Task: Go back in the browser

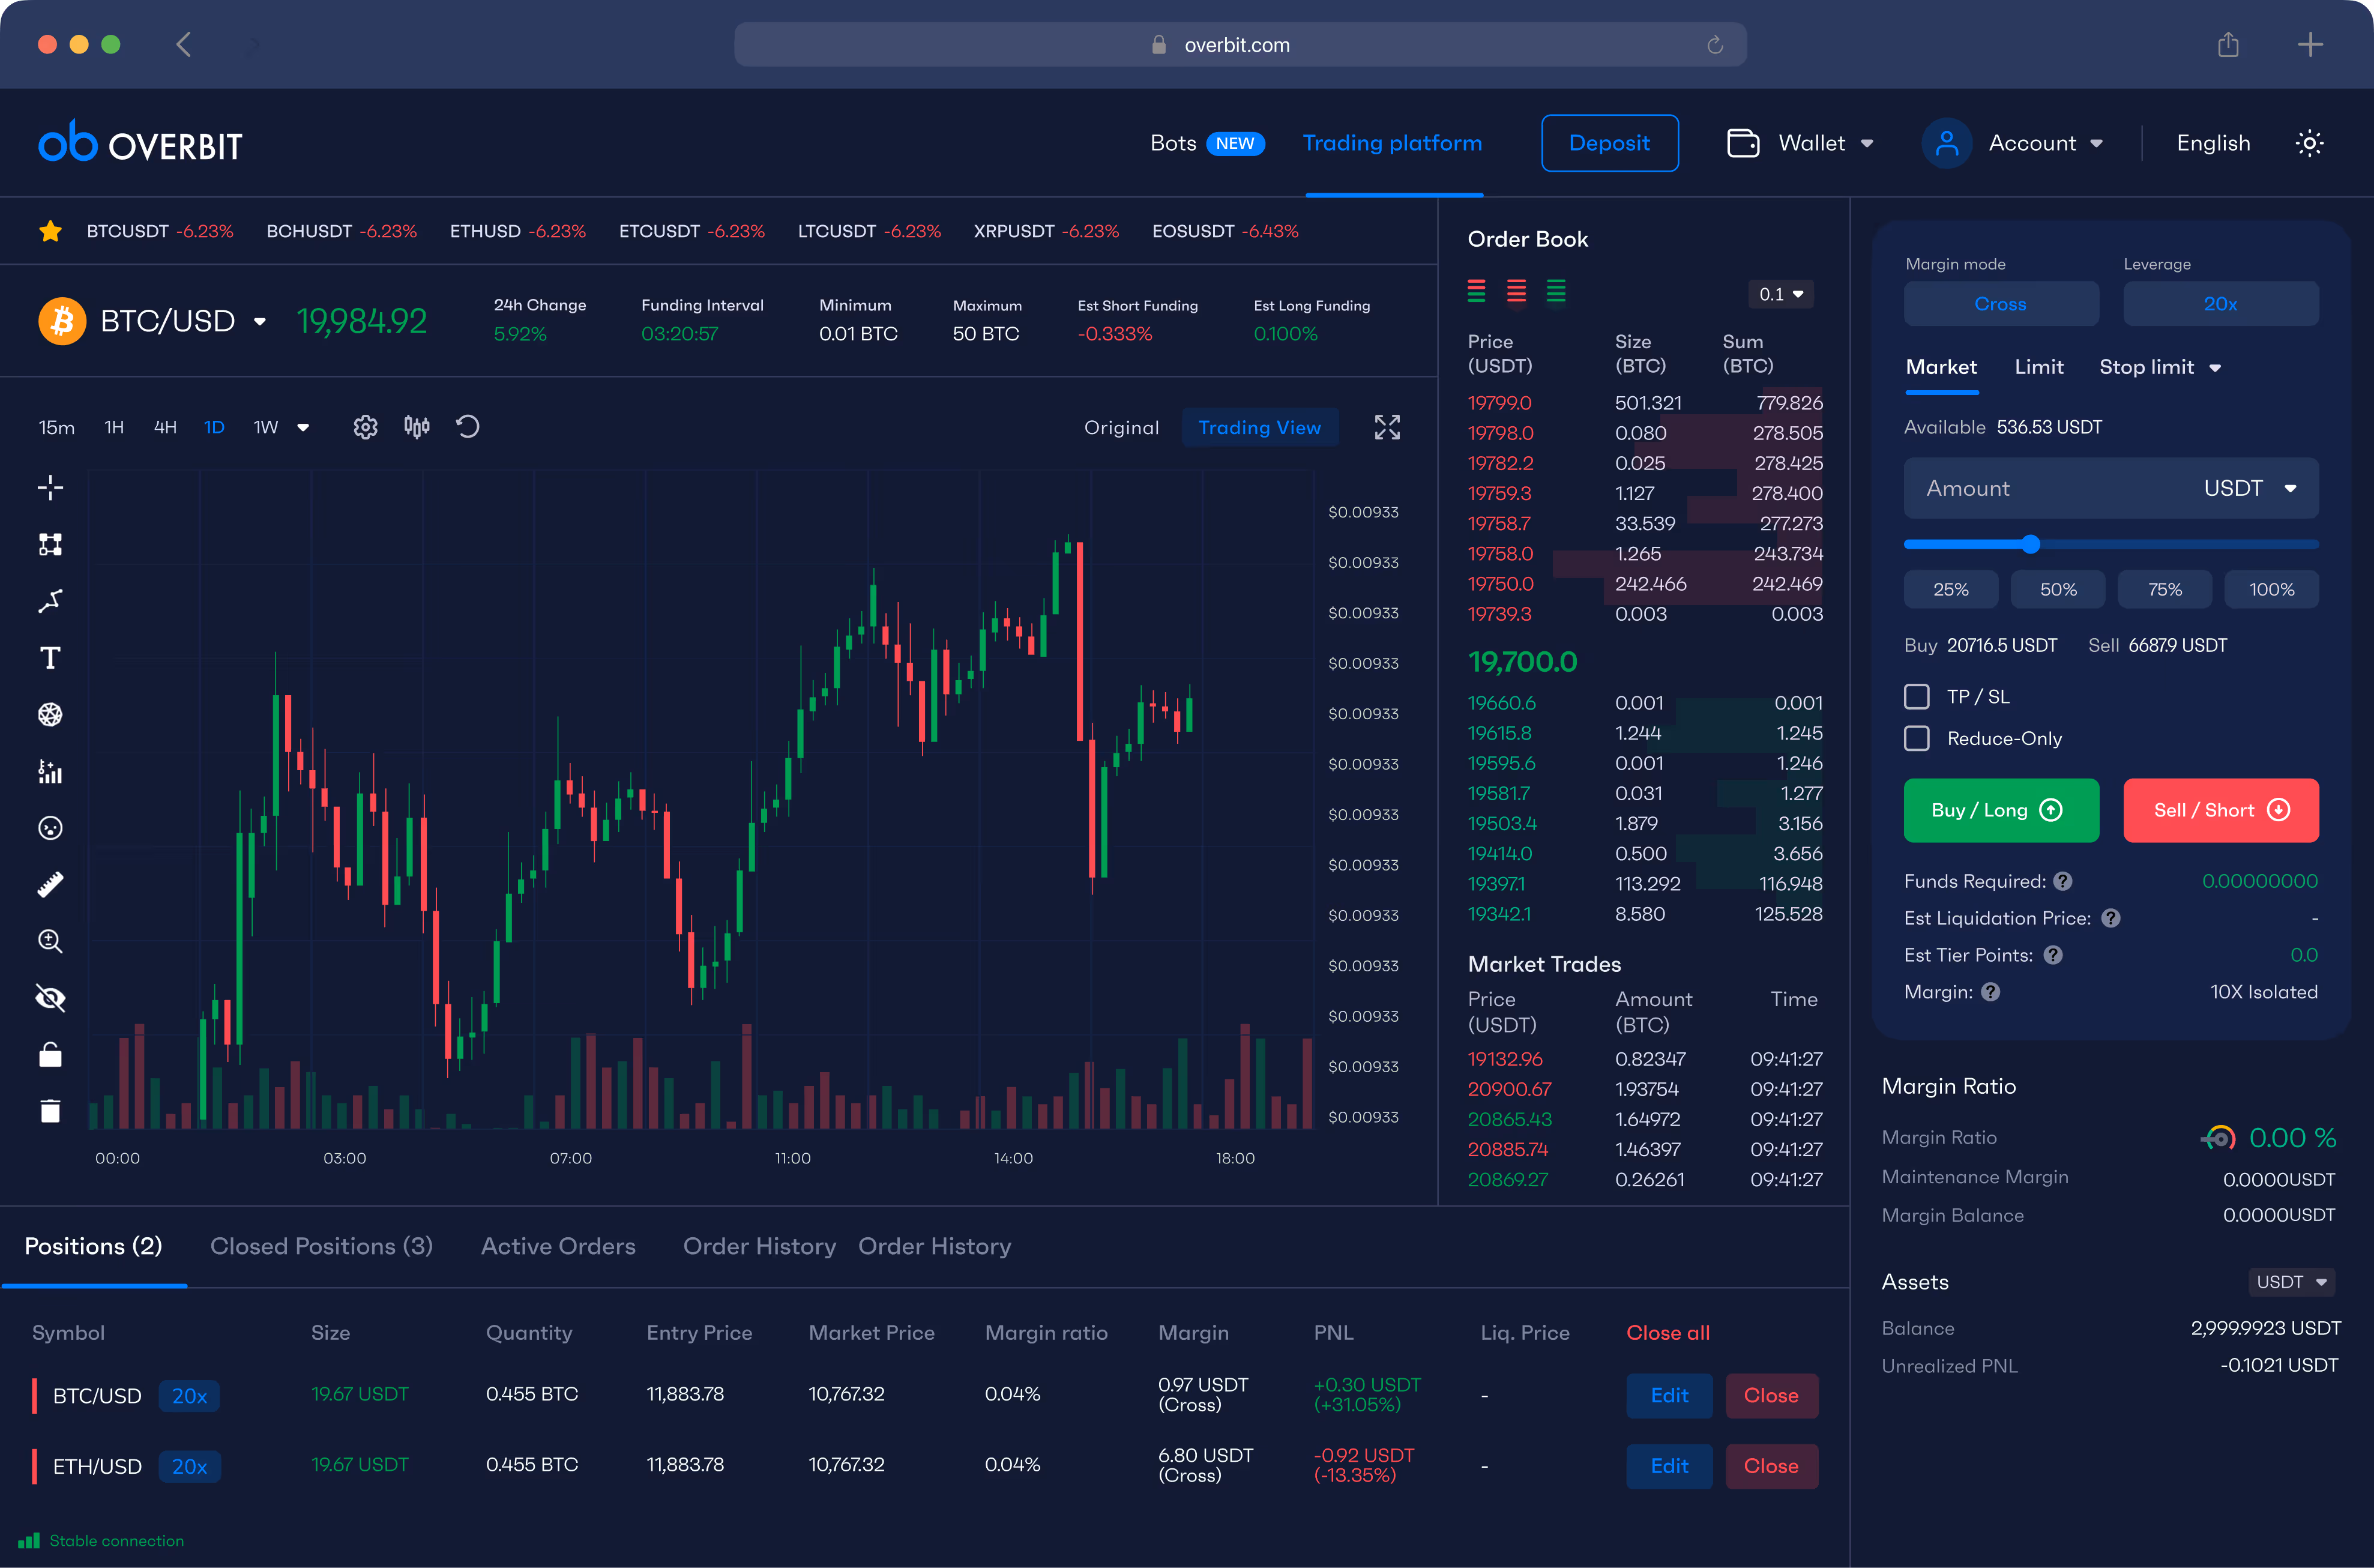Action: coord(184,44)
